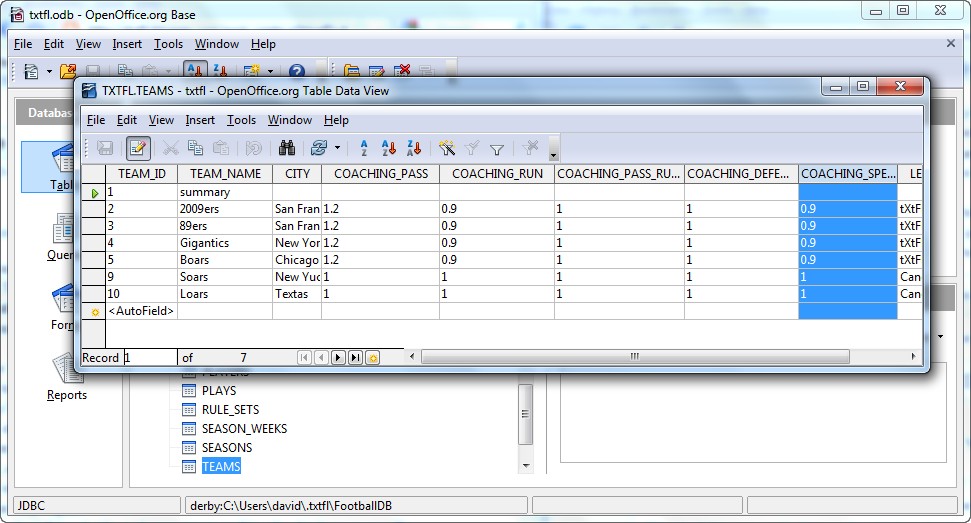Sort ascending in the Table Data View toolbar
The image size is (971, 523).
click(x=389, y=148)
